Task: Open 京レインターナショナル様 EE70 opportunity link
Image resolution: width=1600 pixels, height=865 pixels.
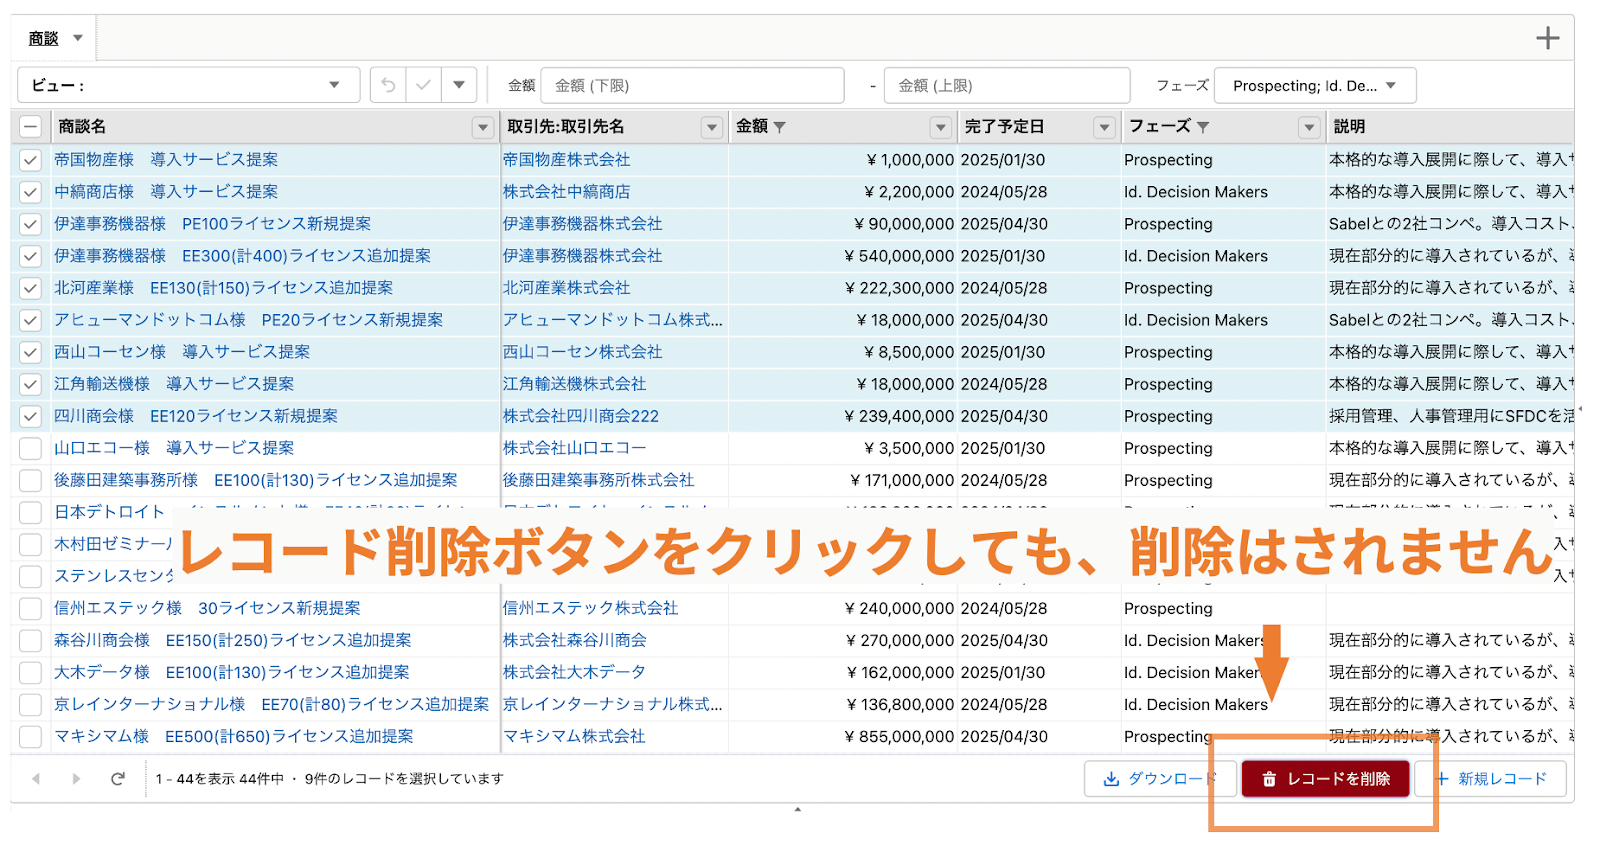Action: [x=272, y=704]
